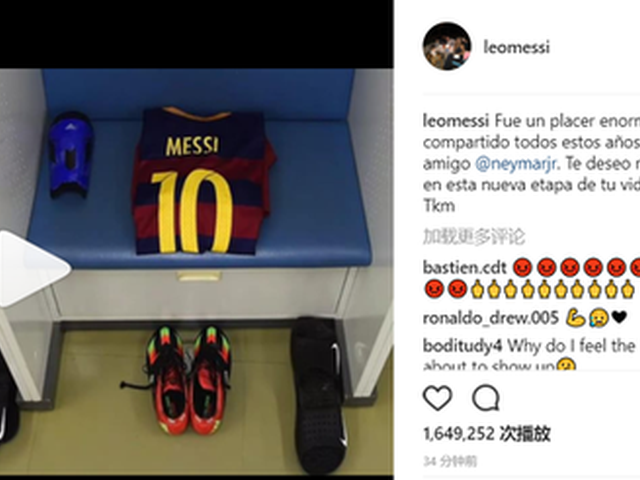640x480 pixels.
Task: Open the @neymarjr mention link
Action: (516, 164)
